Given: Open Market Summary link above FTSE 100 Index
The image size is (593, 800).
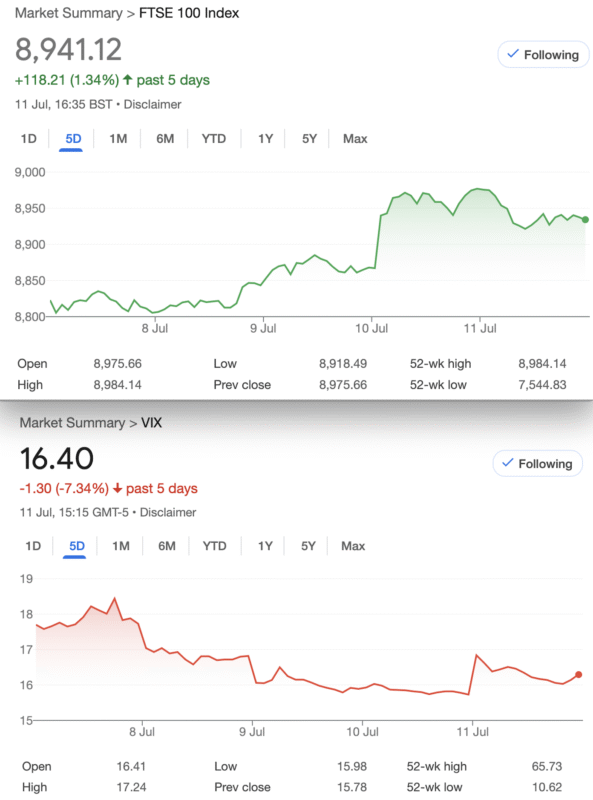Looking at the screenshot, I should 68,13.
